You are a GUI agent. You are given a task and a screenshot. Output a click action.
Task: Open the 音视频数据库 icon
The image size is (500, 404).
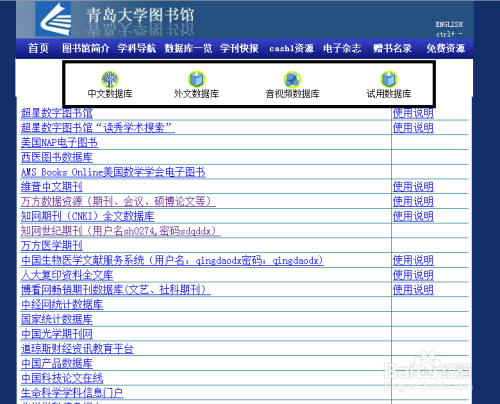tap(292, 79)
